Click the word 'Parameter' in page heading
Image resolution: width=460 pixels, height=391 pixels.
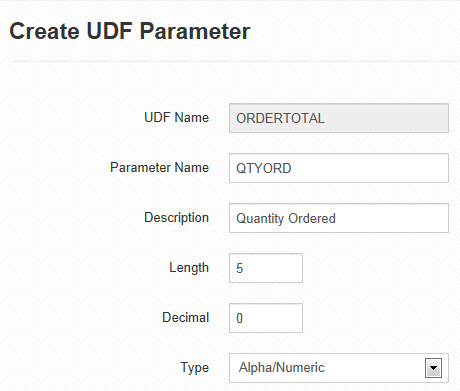coord(195,31)
